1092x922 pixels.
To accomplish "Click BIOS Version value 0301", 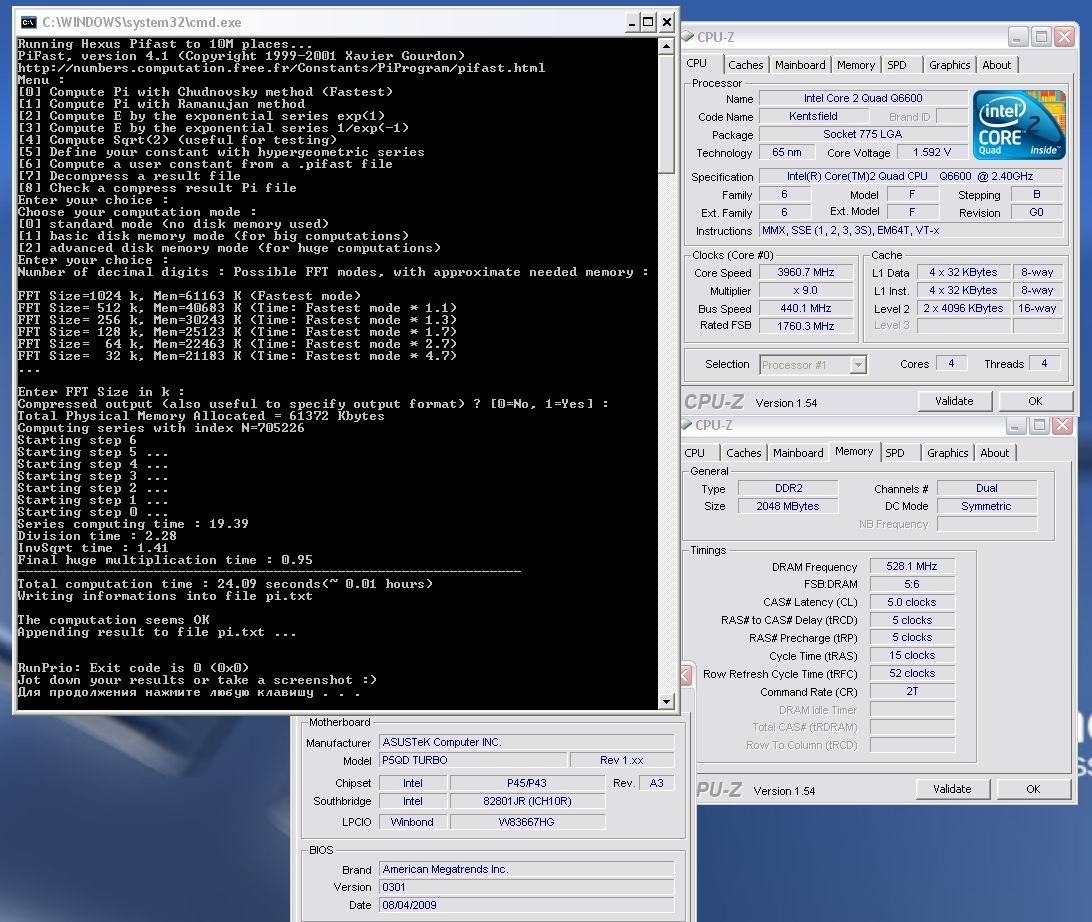I will (526, 887).
